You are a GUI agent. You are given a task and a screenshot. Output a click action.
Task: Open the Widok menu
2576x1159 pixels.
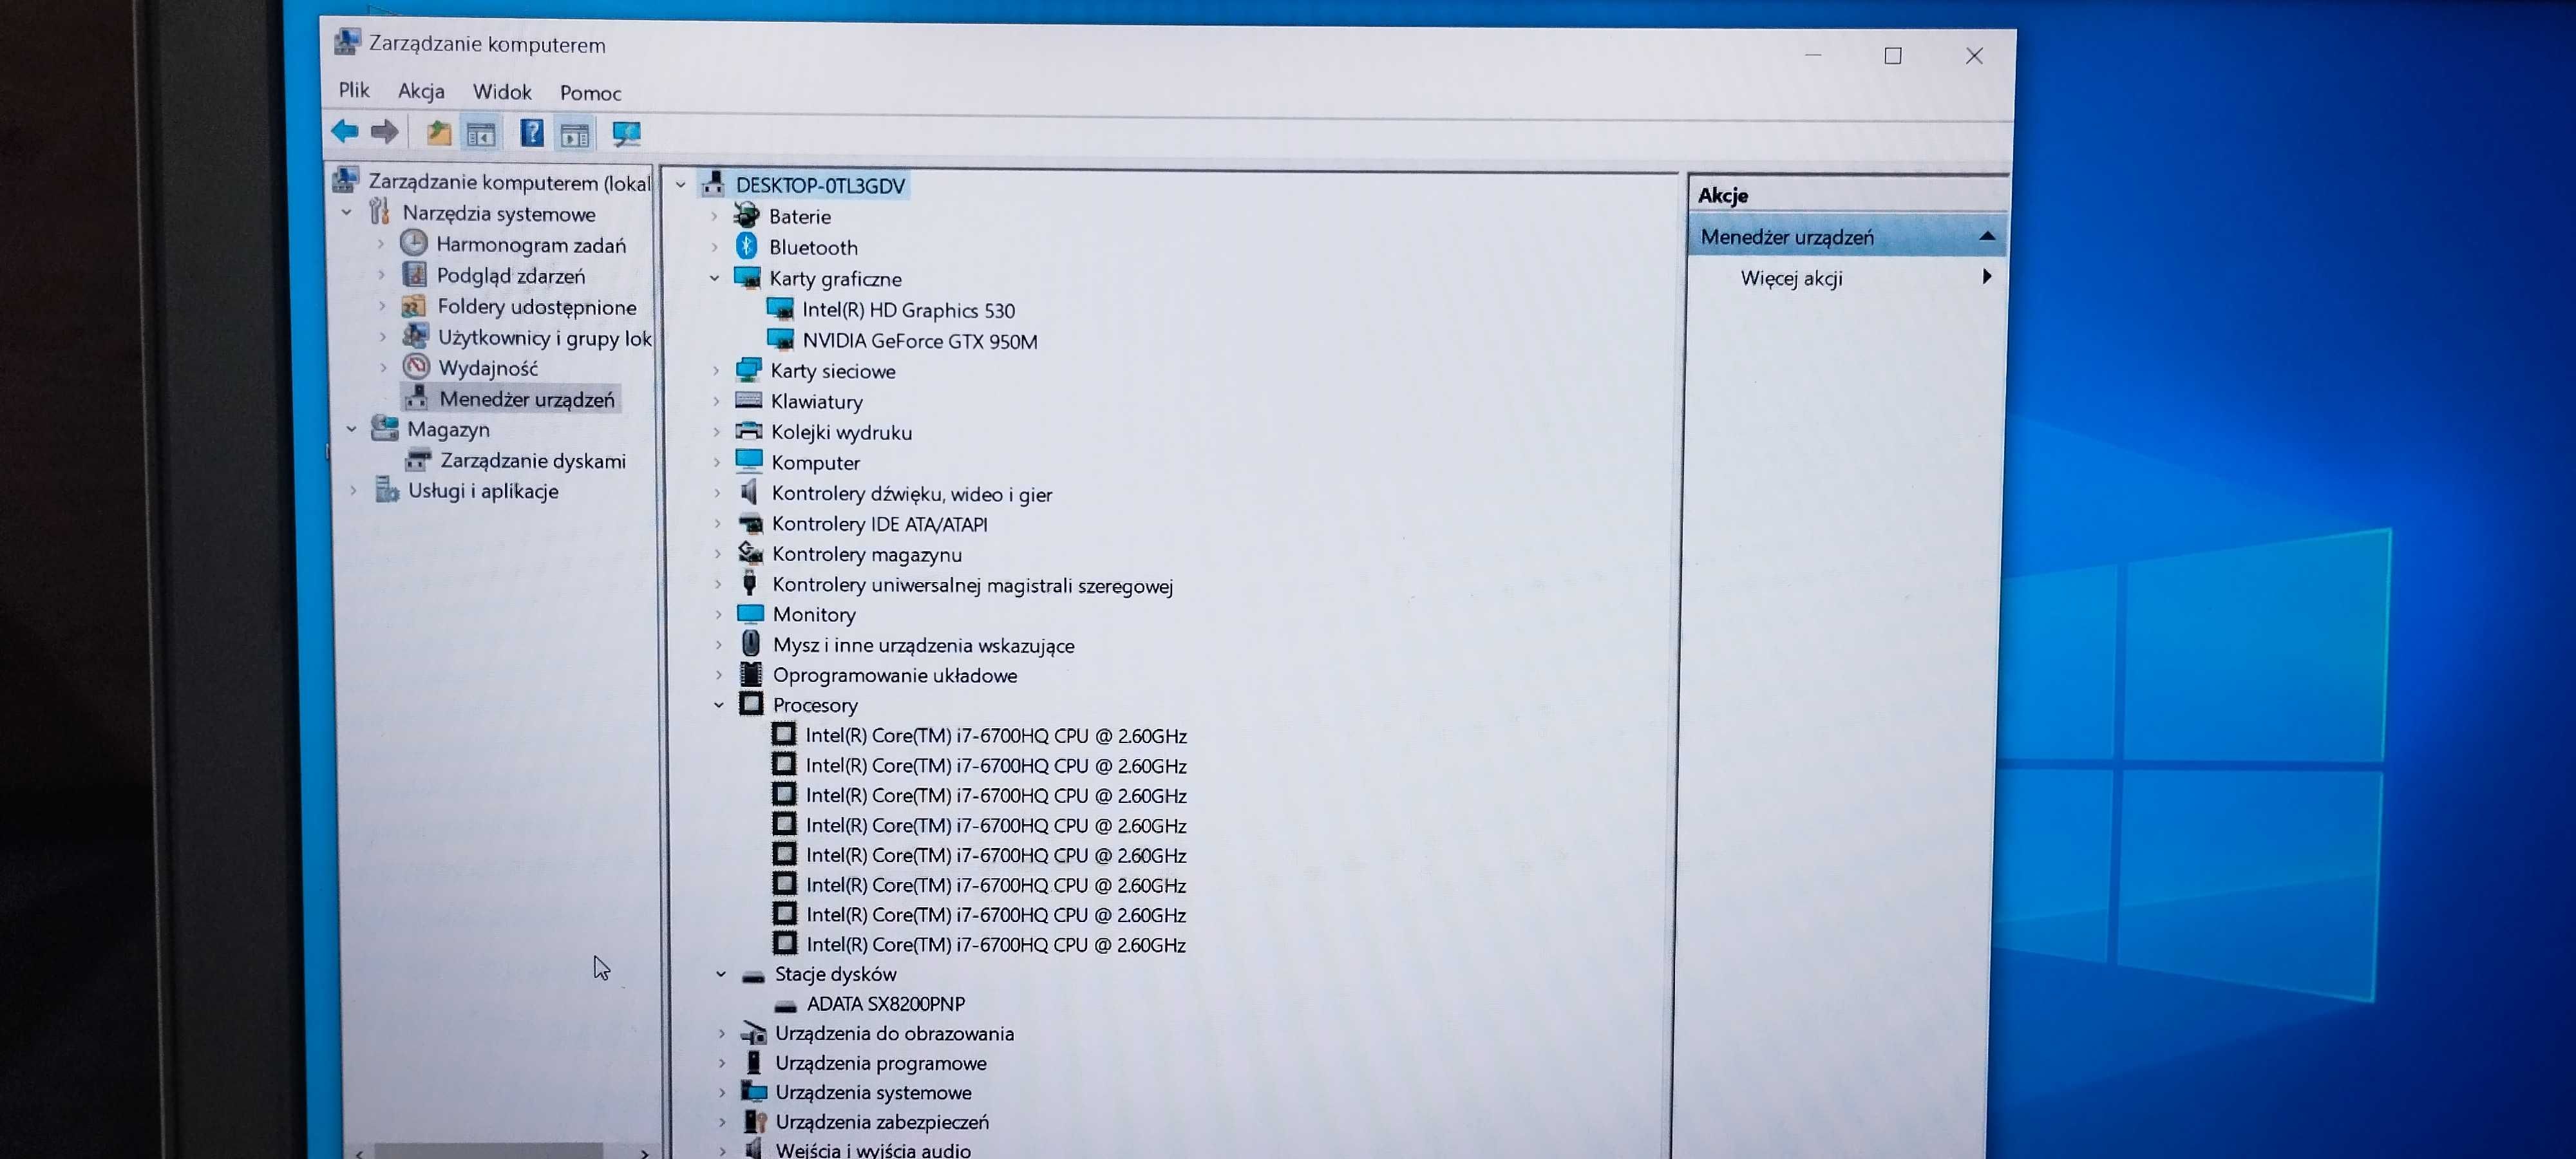coord(502,92)
